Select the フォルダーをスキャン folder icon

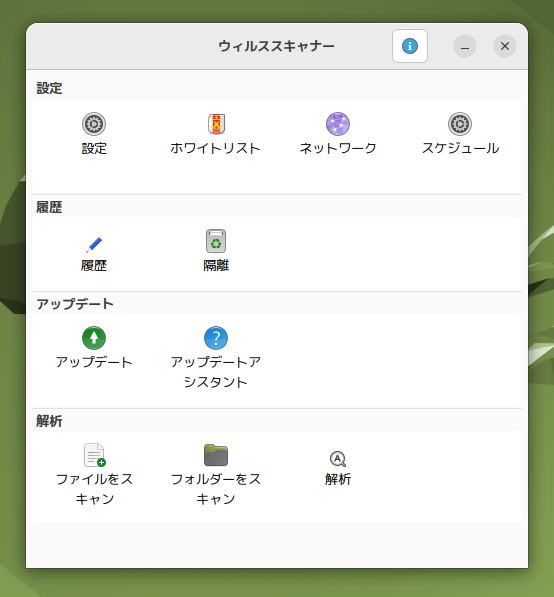point(216,455)
